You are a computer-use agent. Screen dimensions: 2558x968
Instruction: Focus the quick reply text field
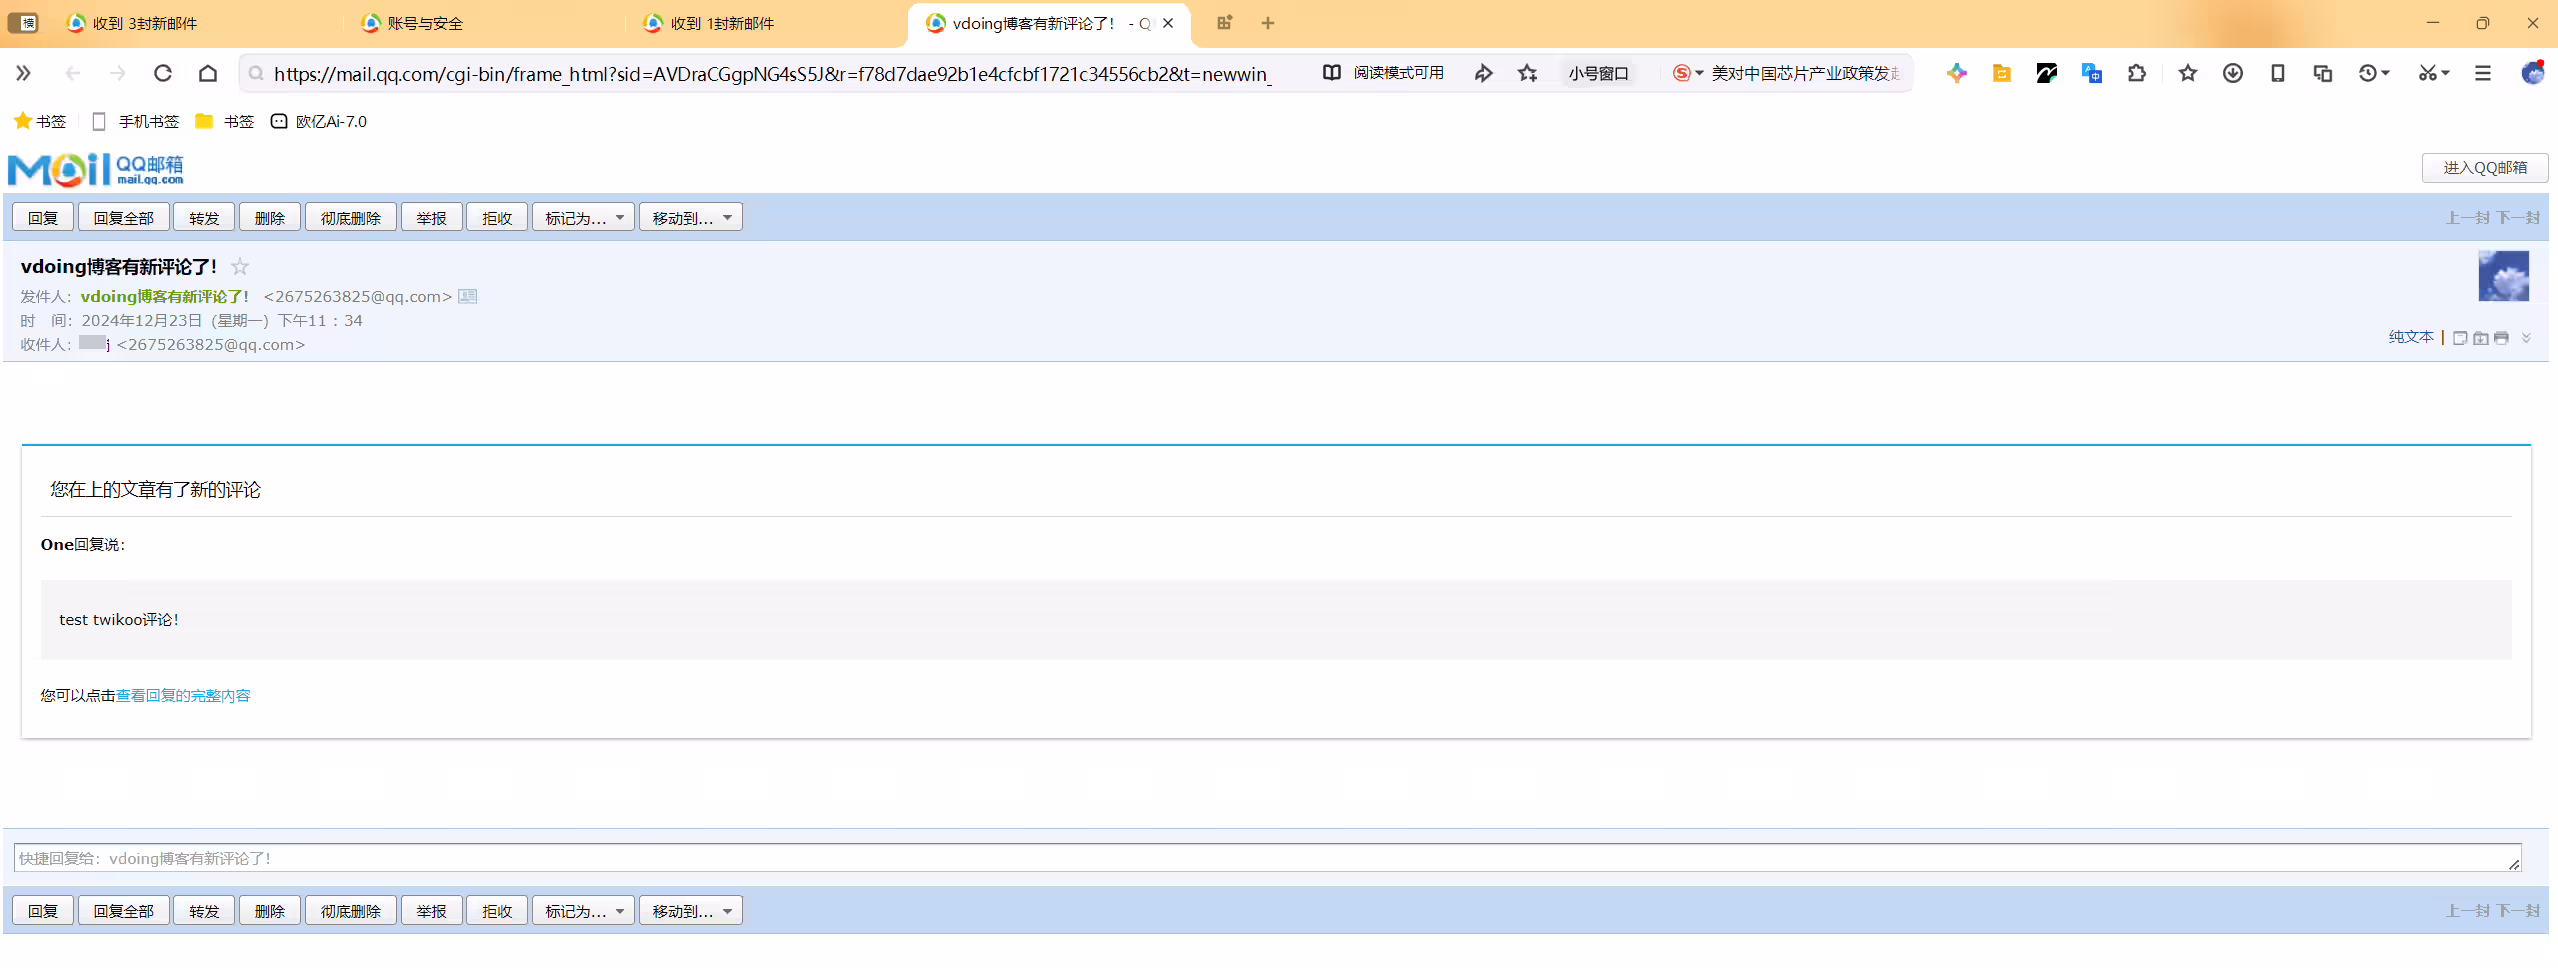(x=1267, y=857)
